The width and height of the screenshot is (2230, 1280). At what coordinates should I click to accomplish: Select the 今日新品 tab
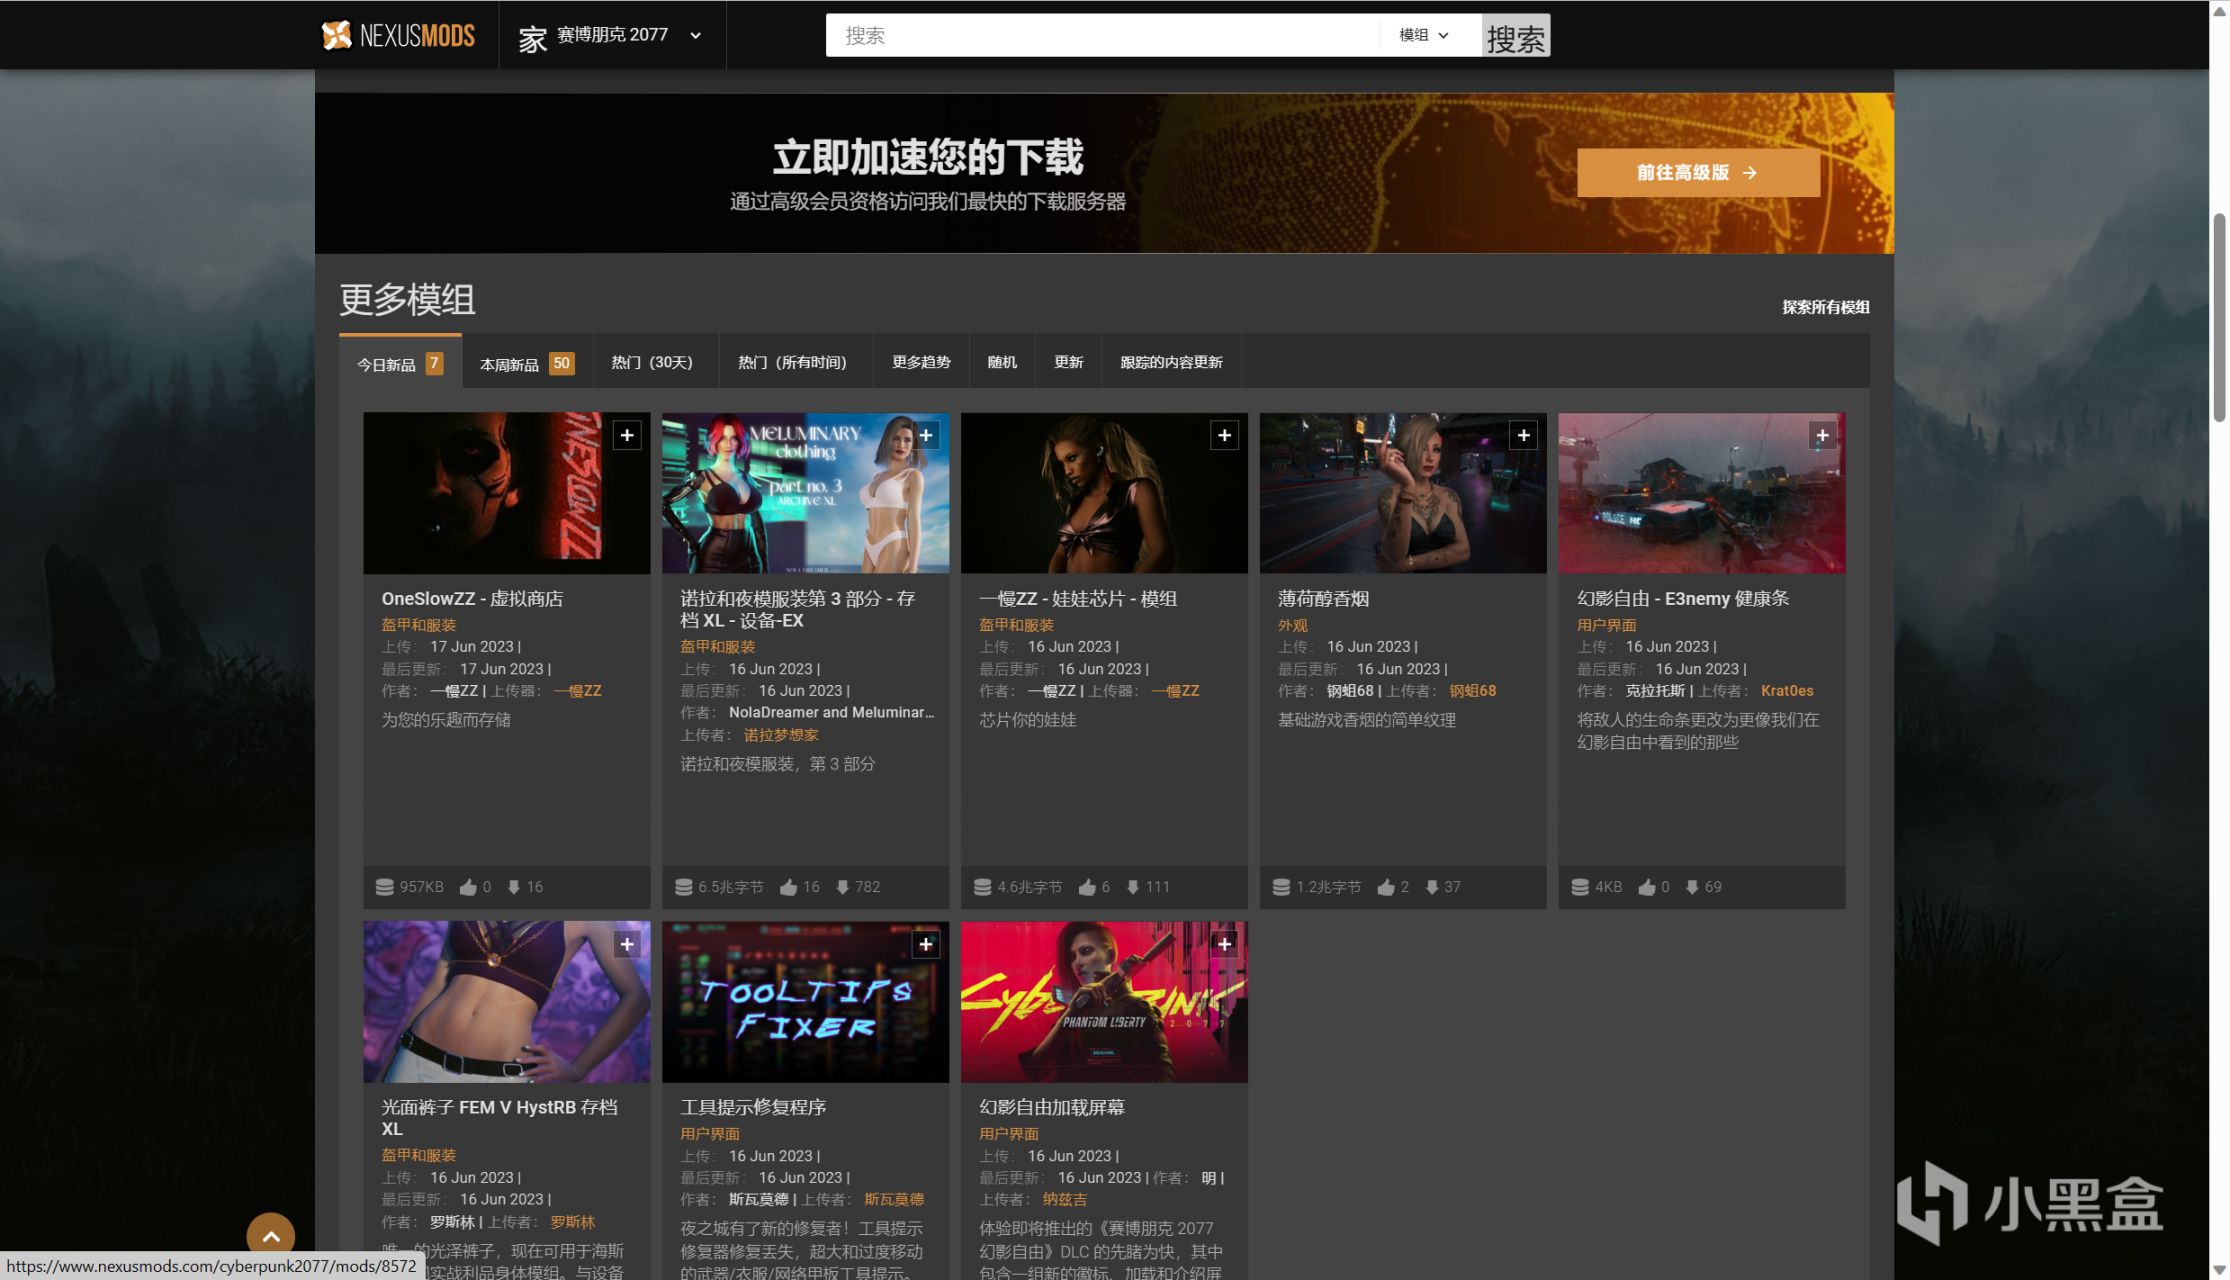coord(400,363)
